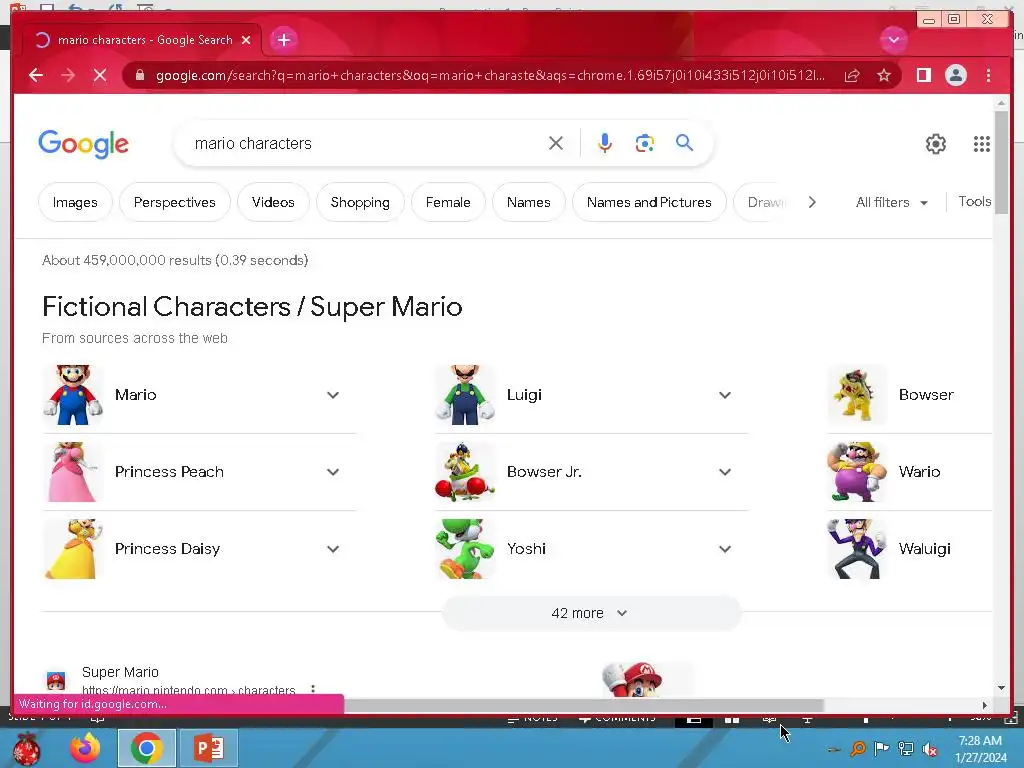1024x768 pixels.
Task: Open the Super Mario nintendo.com result
Action: pos(120,672)
